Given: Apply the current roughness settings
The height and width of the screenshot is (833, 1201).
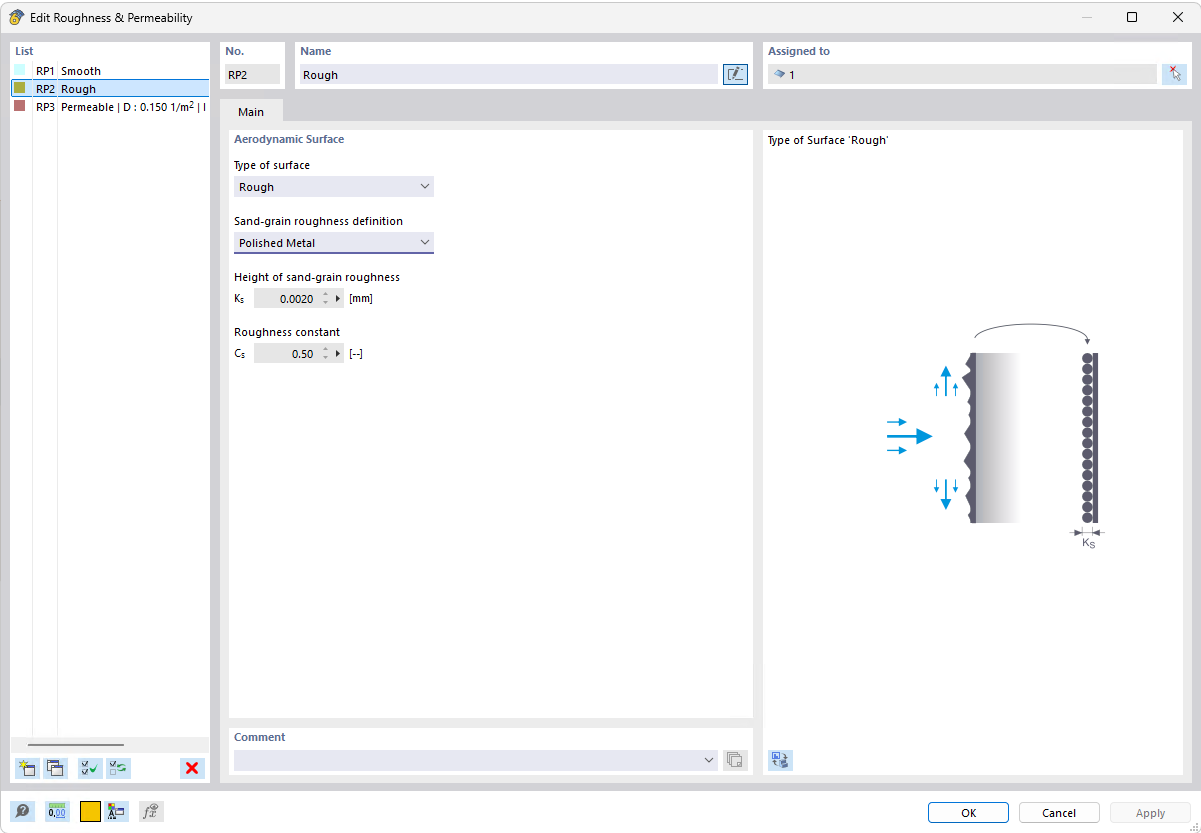Looking at the screenshot, I should tap(1149, 812).
